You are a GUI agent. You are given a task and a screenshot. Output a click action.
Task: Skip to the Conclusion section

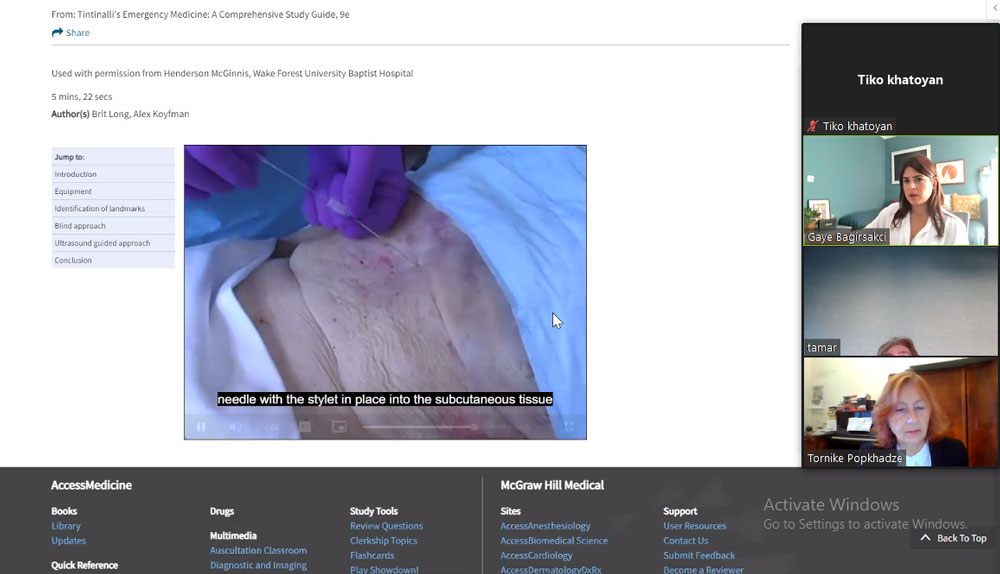pyautogui.click(x=73, y=260)
